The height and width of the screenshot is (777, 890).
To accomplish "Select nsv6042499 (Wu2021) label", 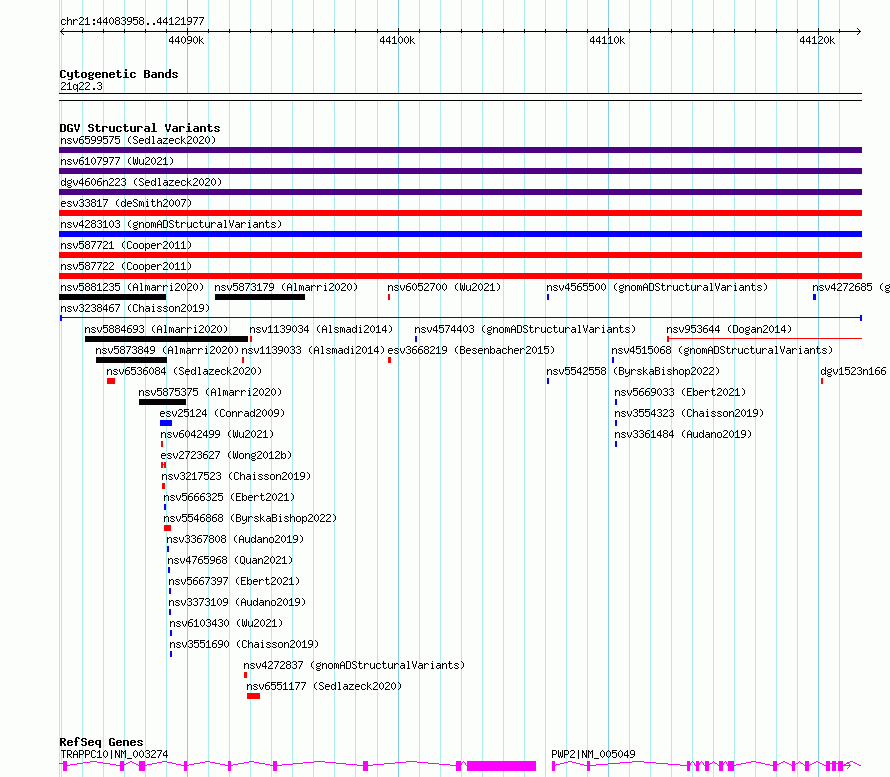I will (217, 434).
